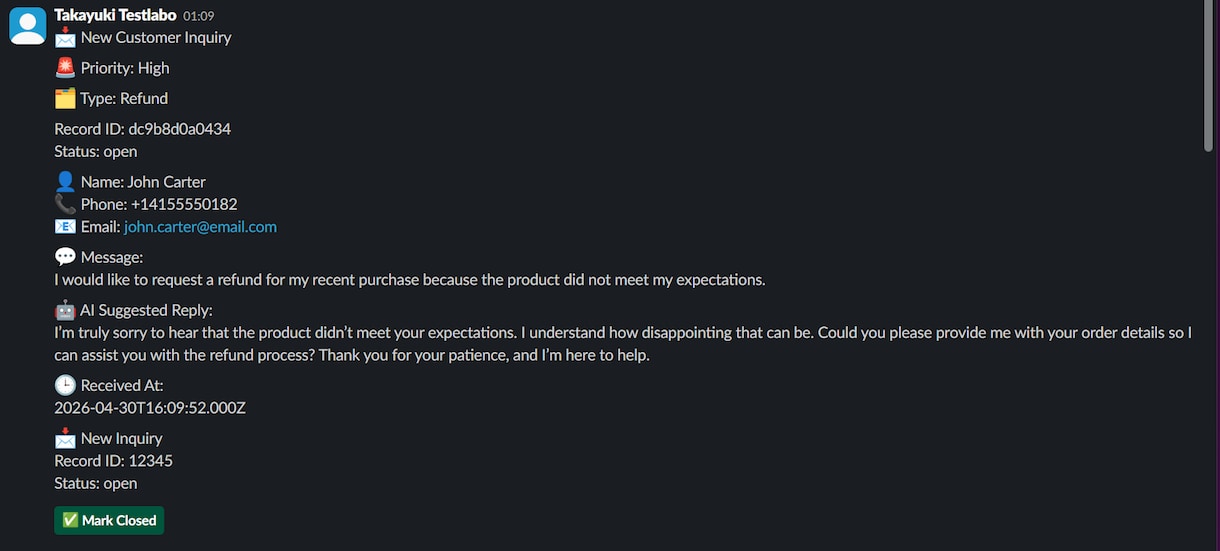Click the telephone receiver emoji beside Phone
1220x551 pixels.
65,204
